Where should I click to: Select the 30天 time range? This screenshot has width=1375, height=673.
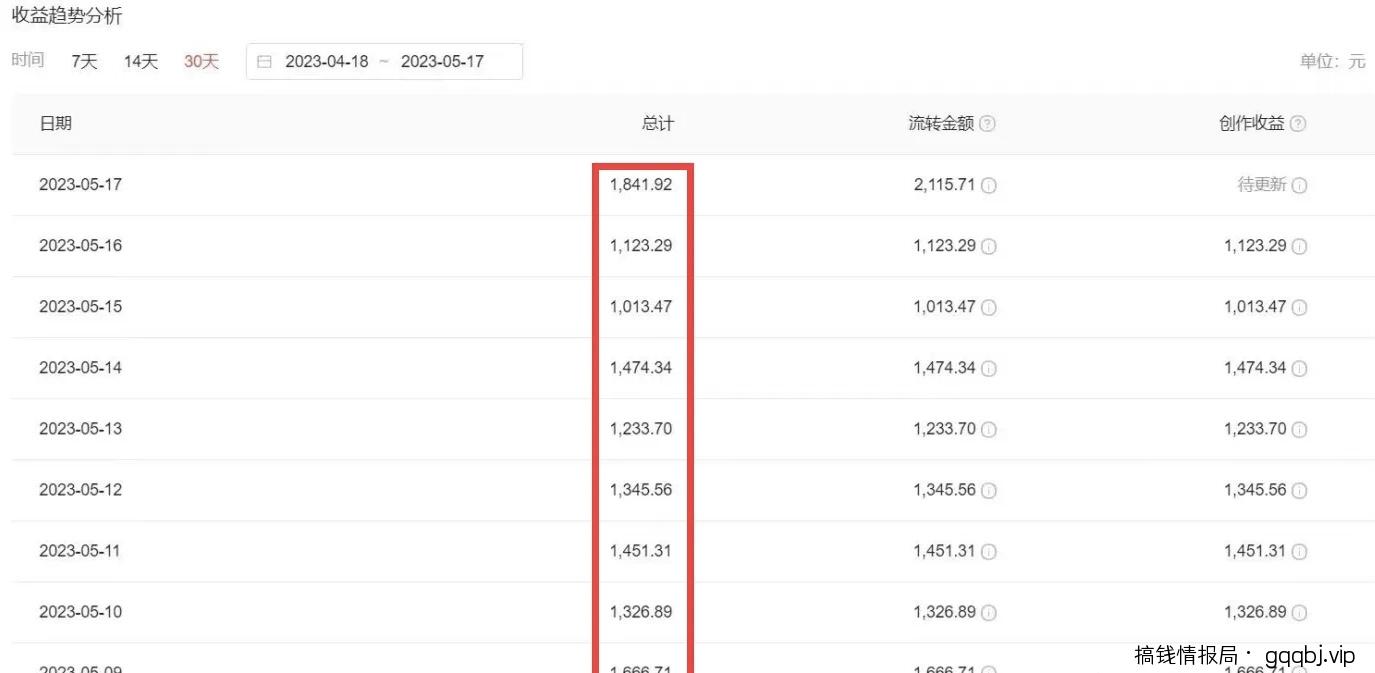(x=201, y=62)
